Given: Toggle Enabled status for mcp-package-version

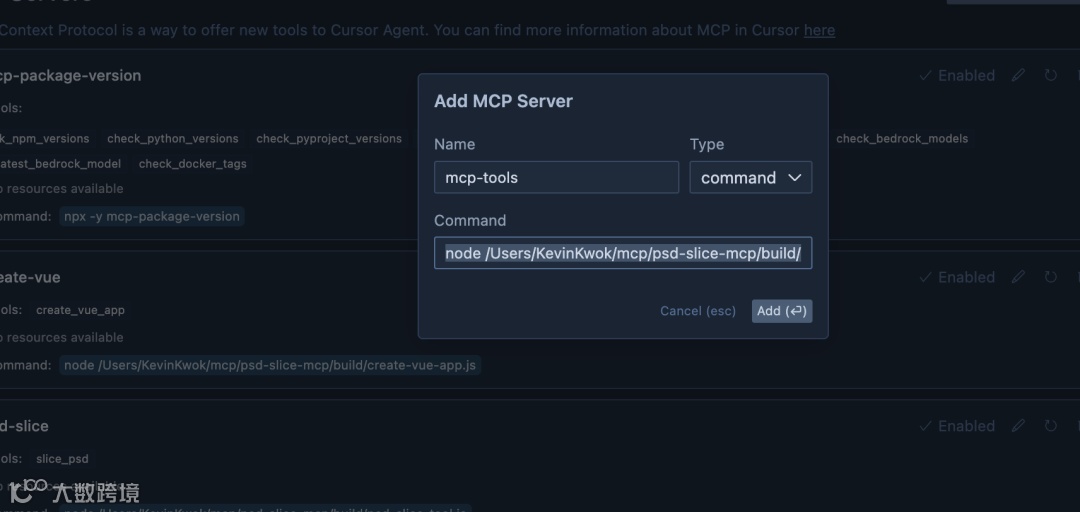Looking at the screenshot, I should 957,75.
